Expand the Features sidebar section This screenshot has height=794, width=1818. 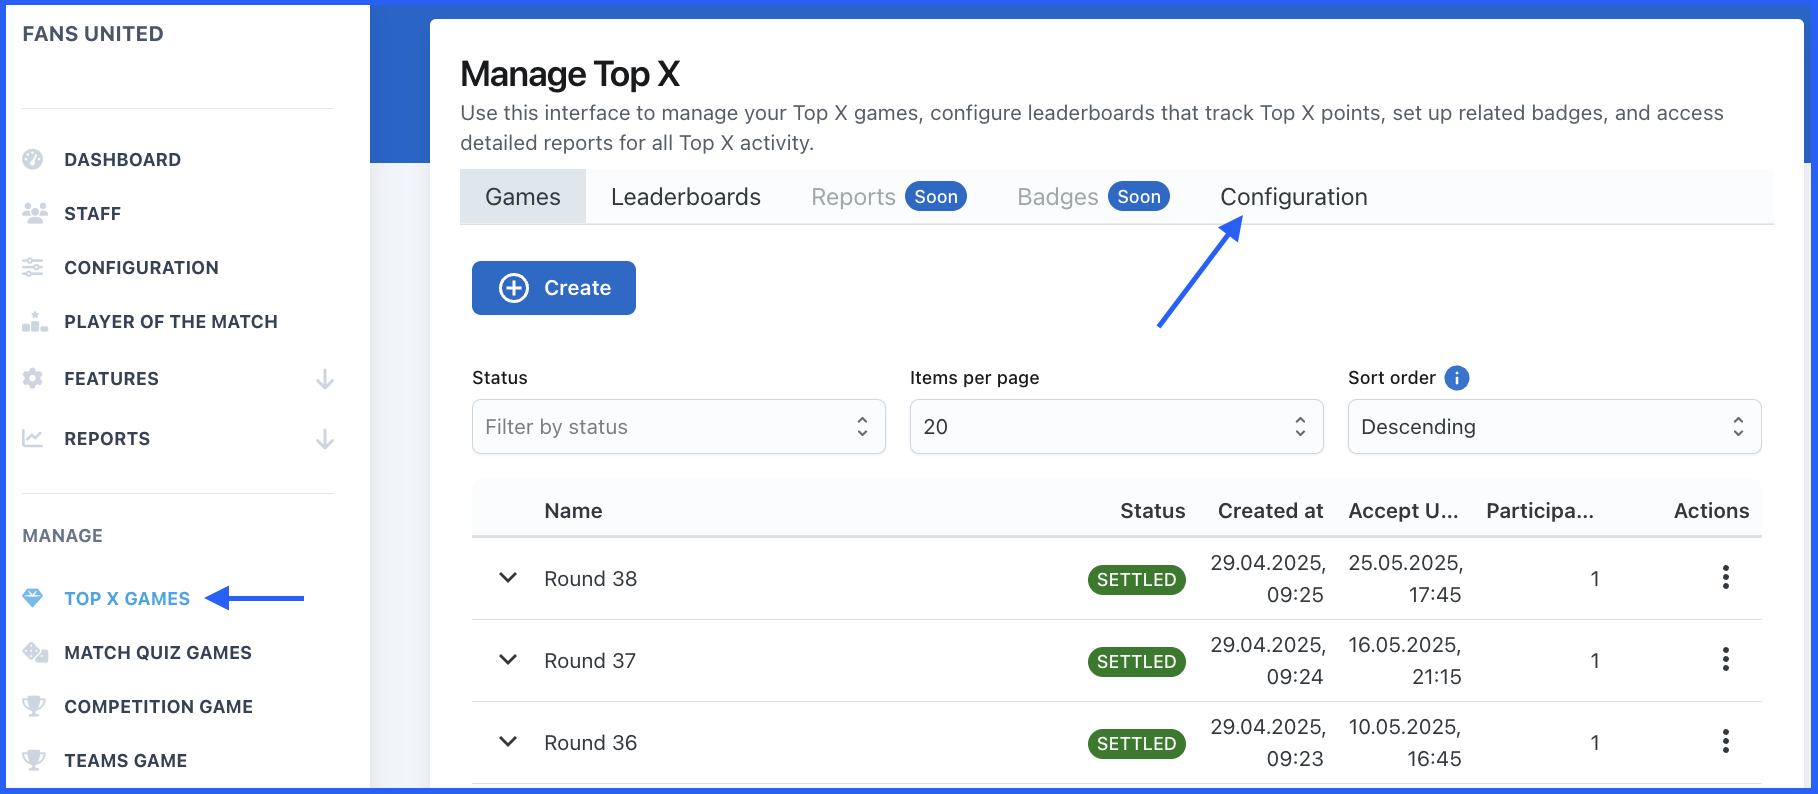pyautogui.click(x=324, y=379)
